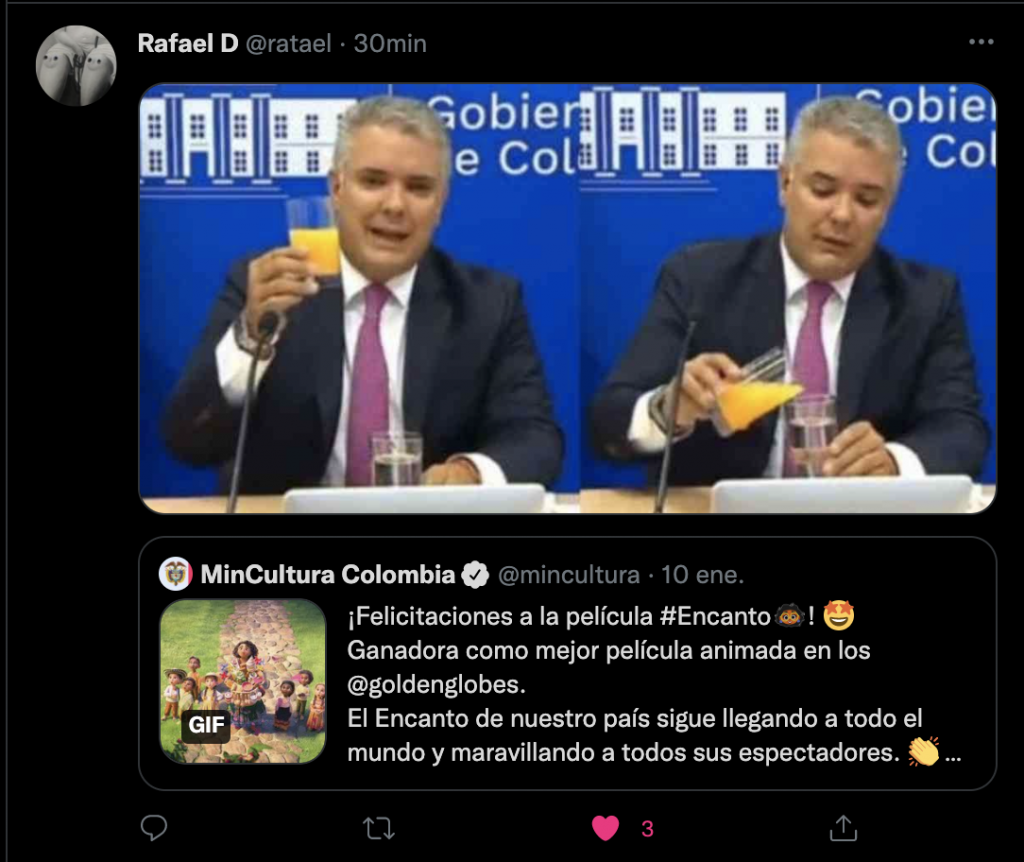The height and width of the screenshot is (862, 1024).
Task: Expand the quoted tweet text ellipsis
Action: tap(953, 756)
